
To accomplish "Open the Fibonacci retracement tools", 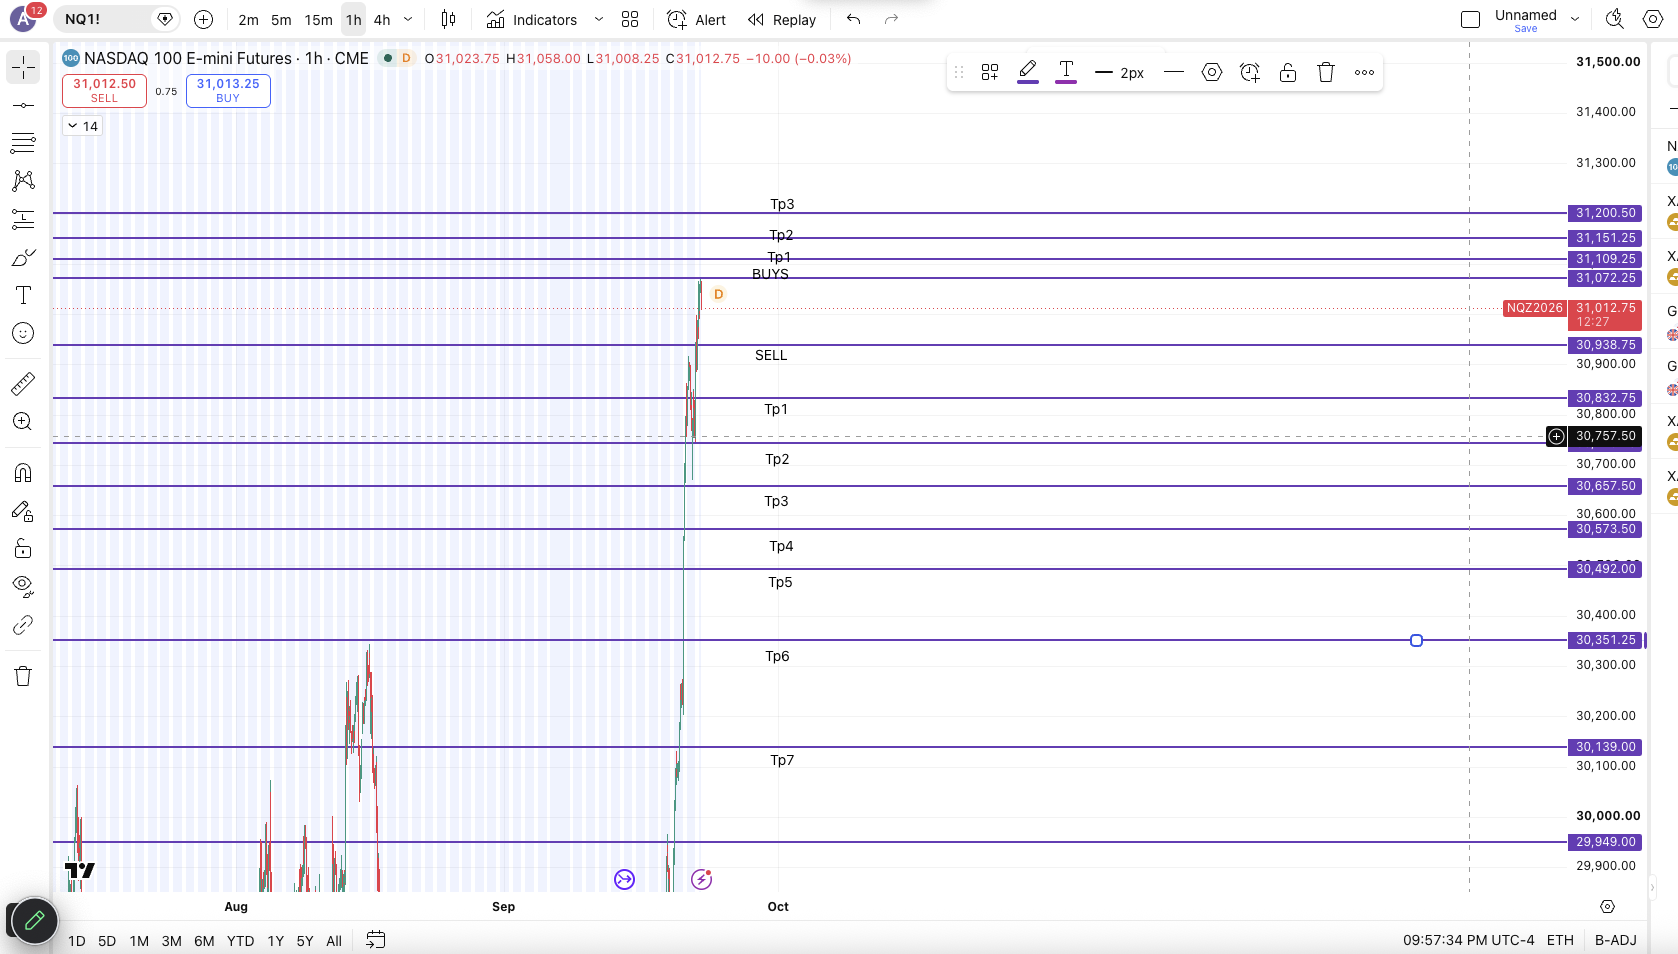I will [x=23, y=143].
